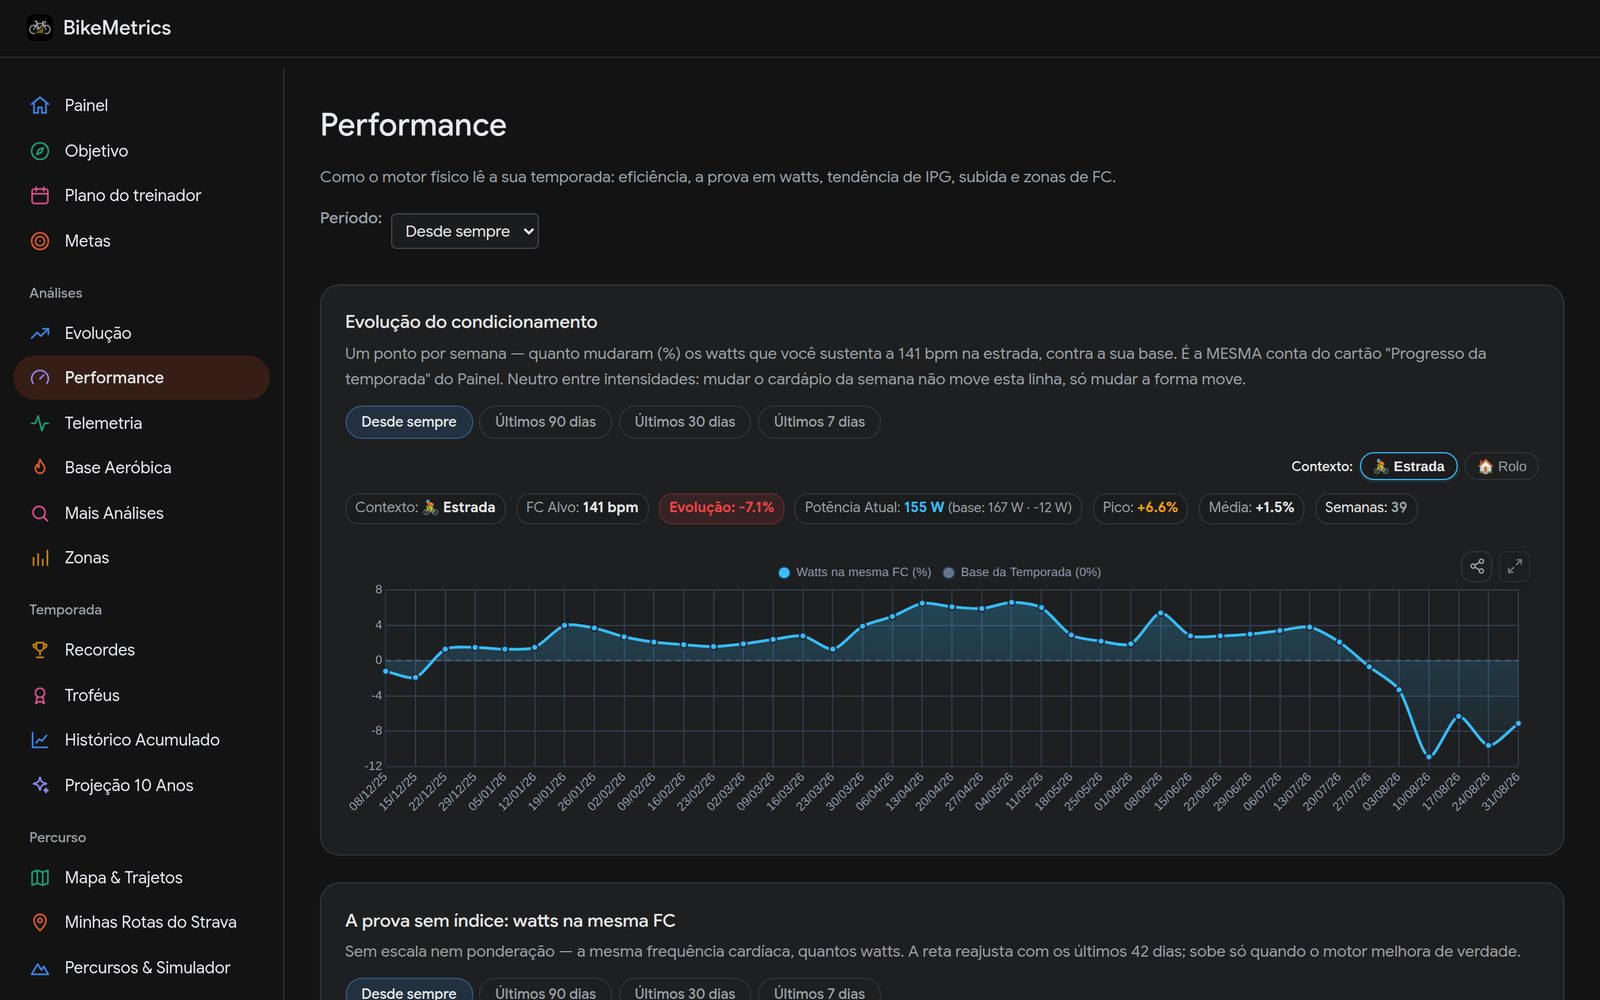Viewport: 1600px width, 1000px height.
Task: Select 'Últimos 90 dias' in Evolução do condicionamento
Action: (x=545, y=422)
